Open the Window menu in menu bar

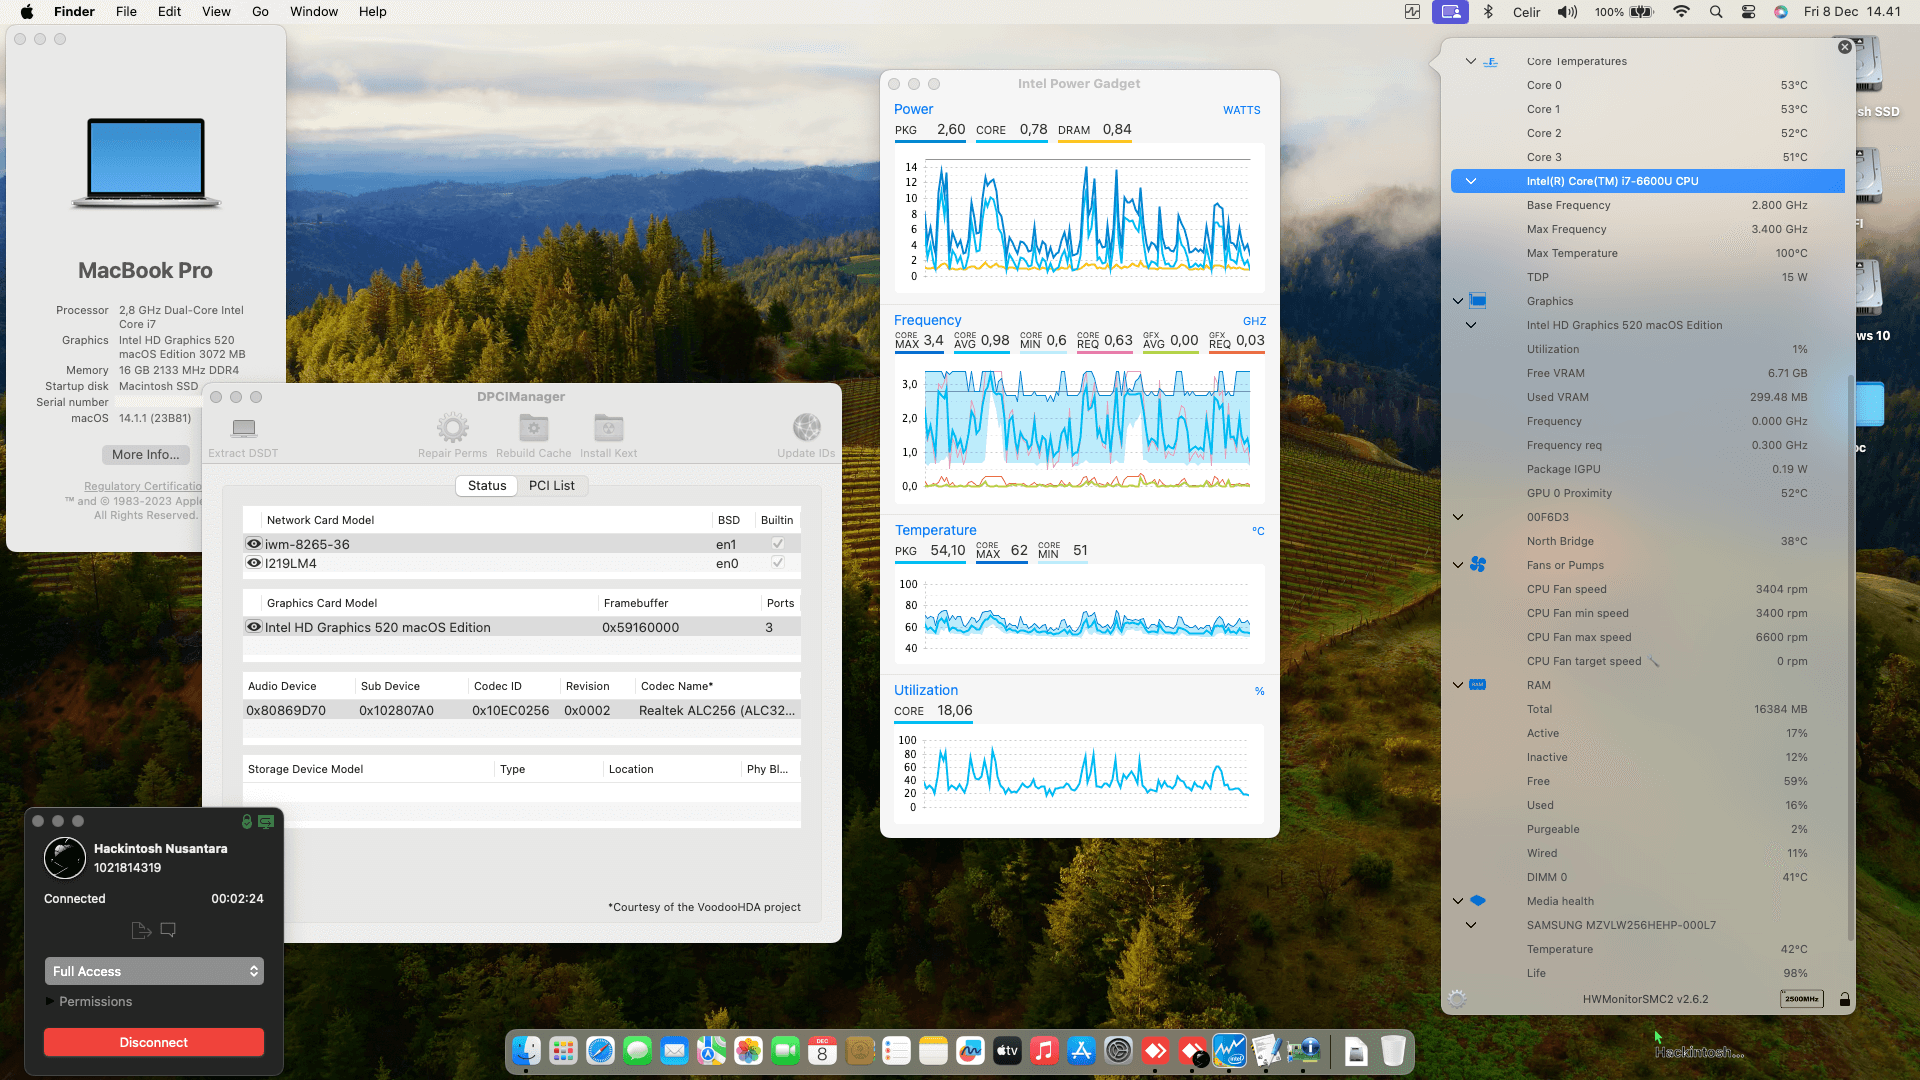(x=313, y=12)
